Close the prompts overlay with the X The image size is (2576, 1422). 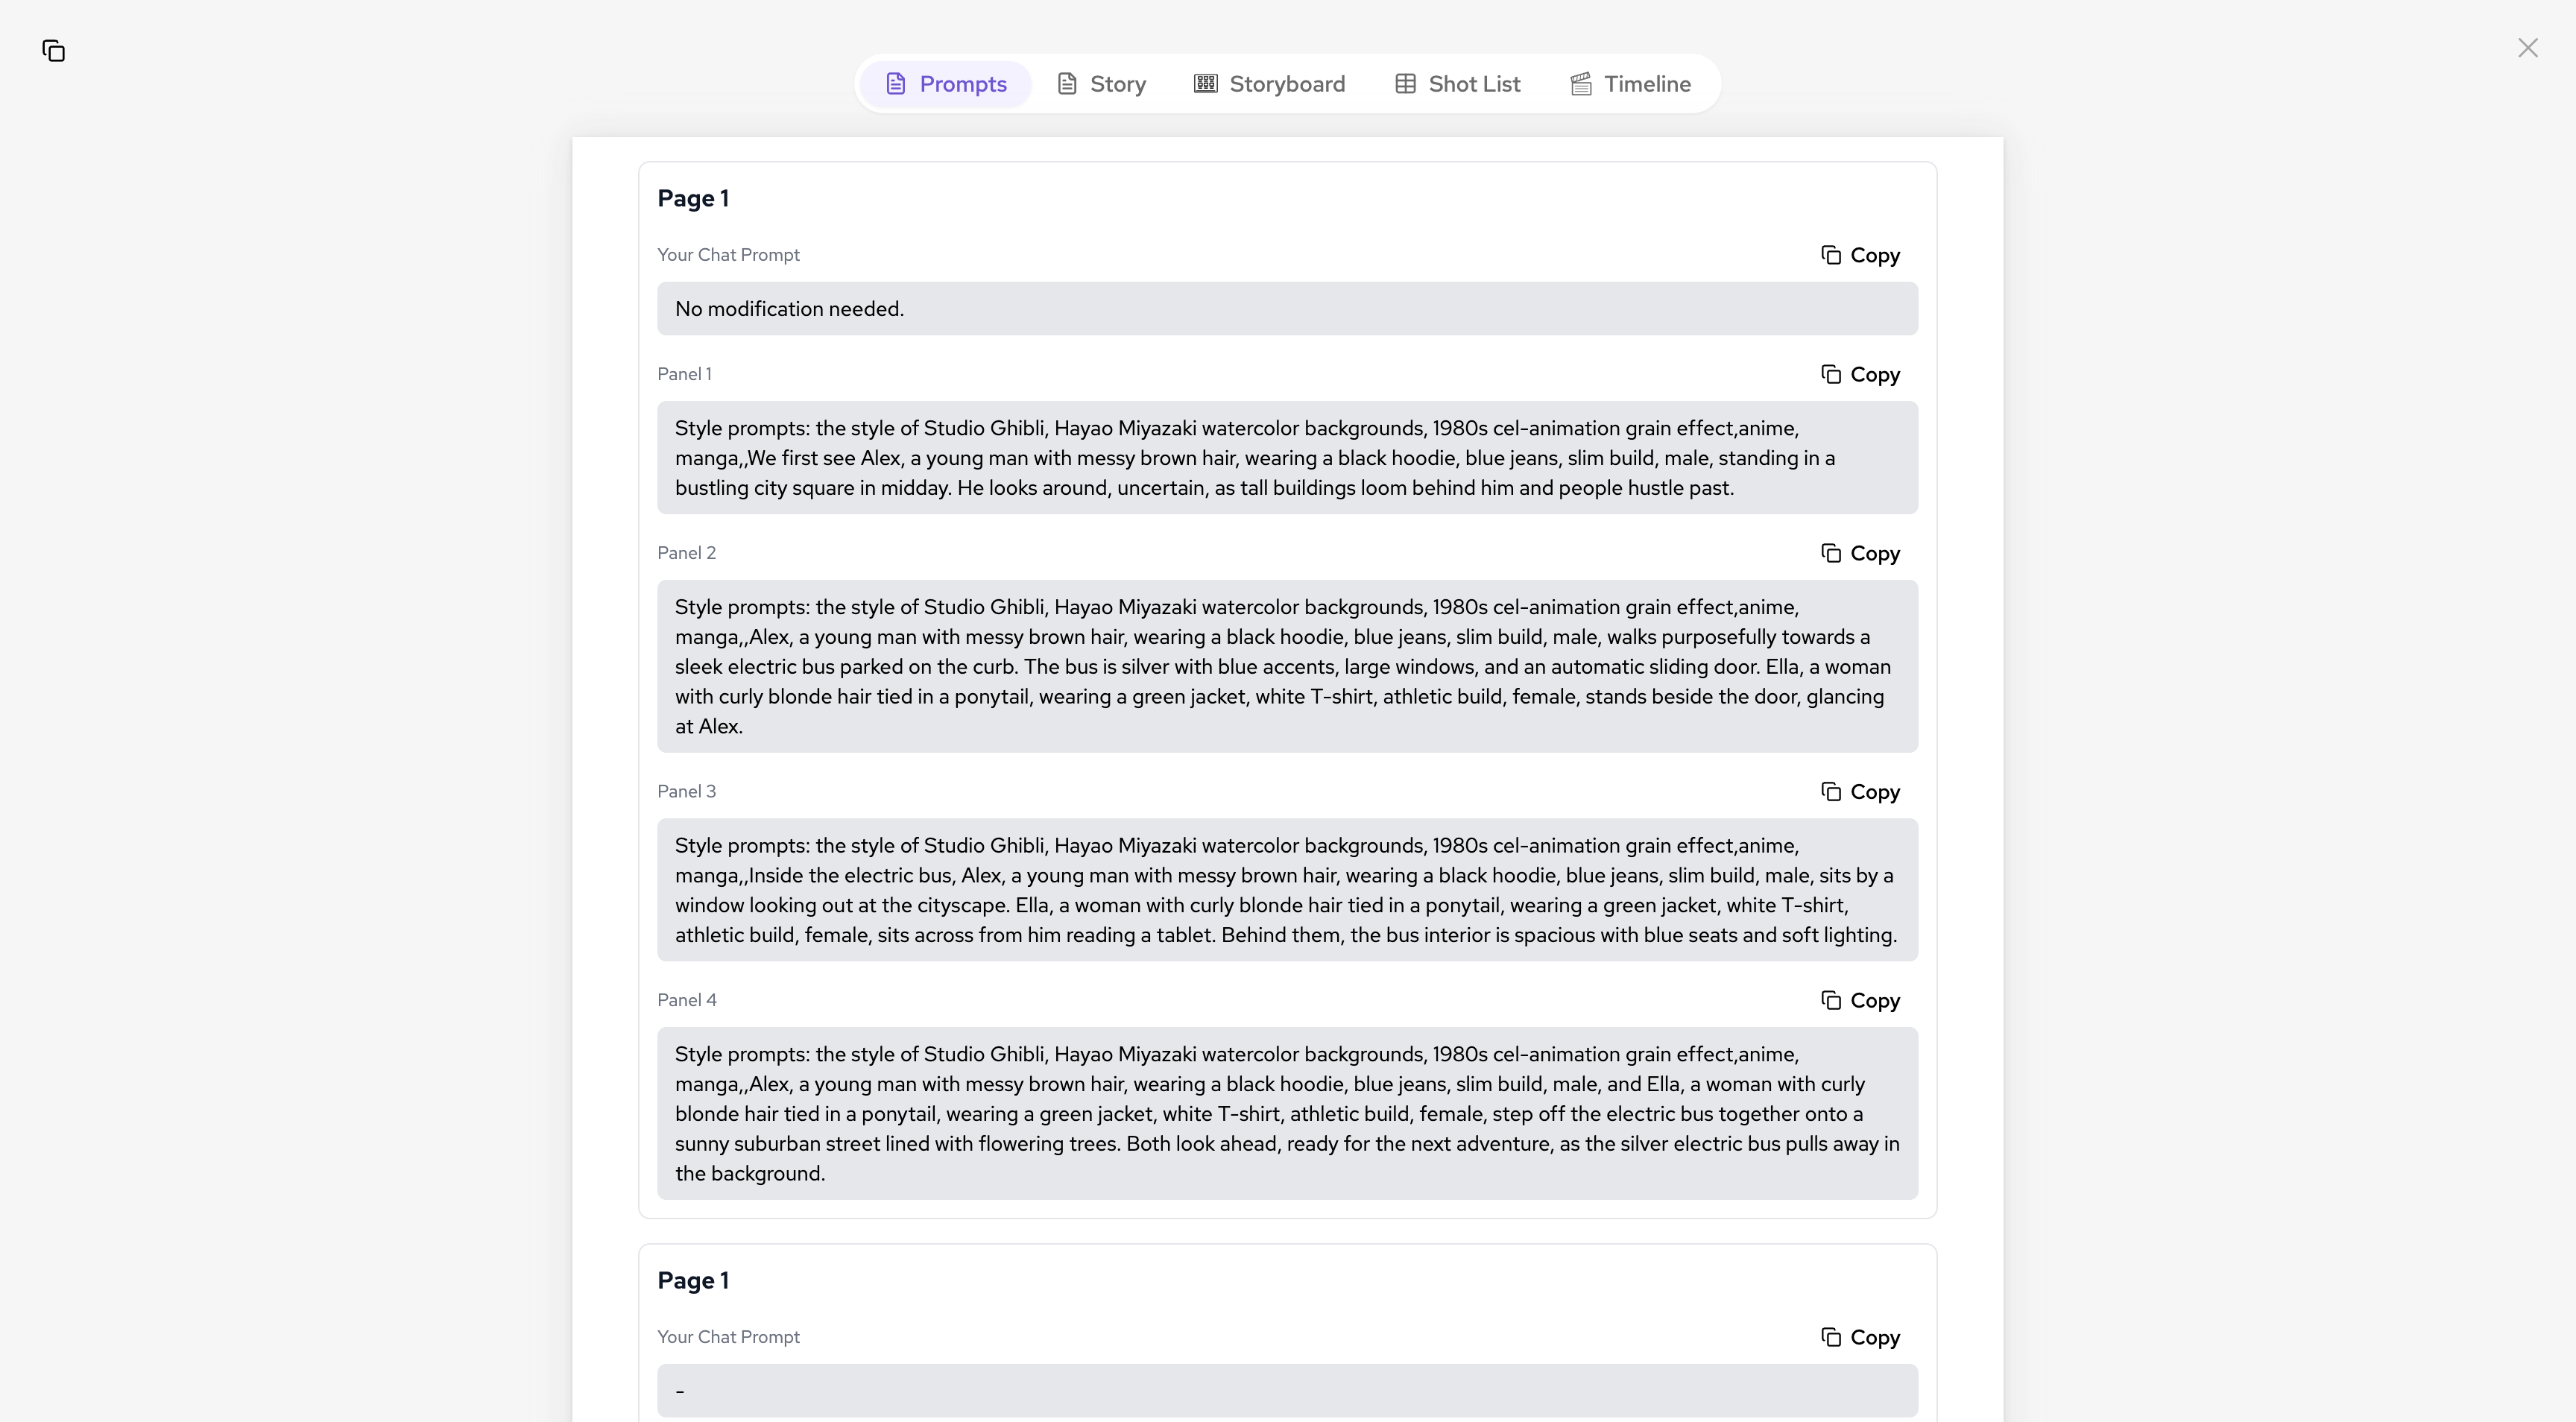[2527, 48]
